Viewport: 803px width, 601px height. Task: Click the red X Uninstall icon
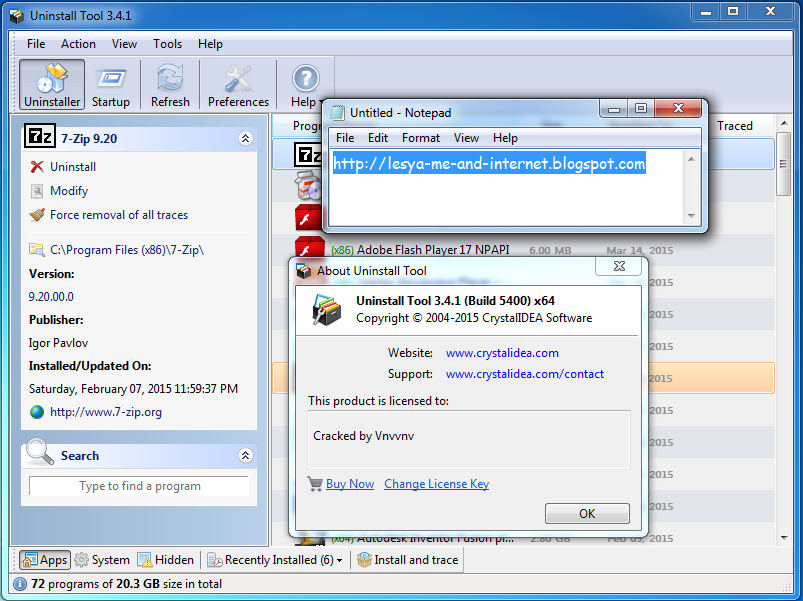click(37, 167)
